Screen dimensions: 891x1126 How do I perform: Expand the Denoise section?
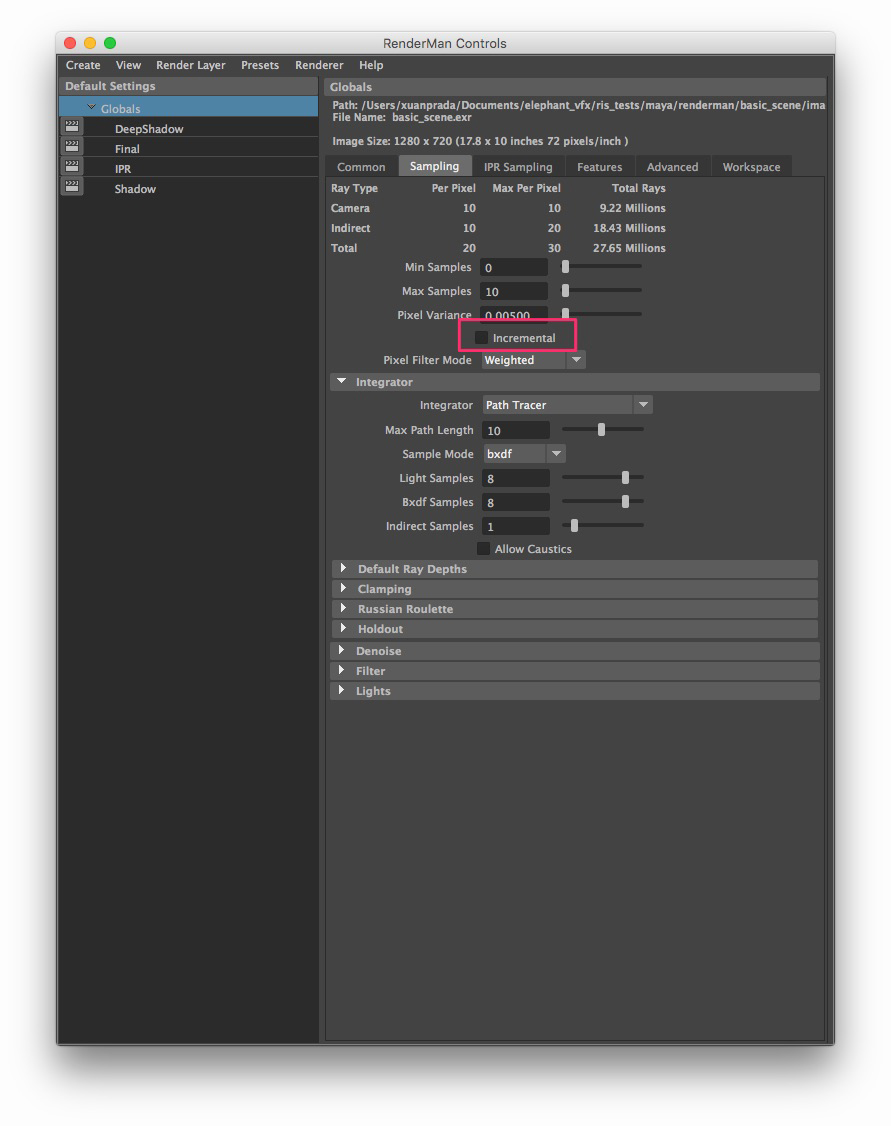342,650
